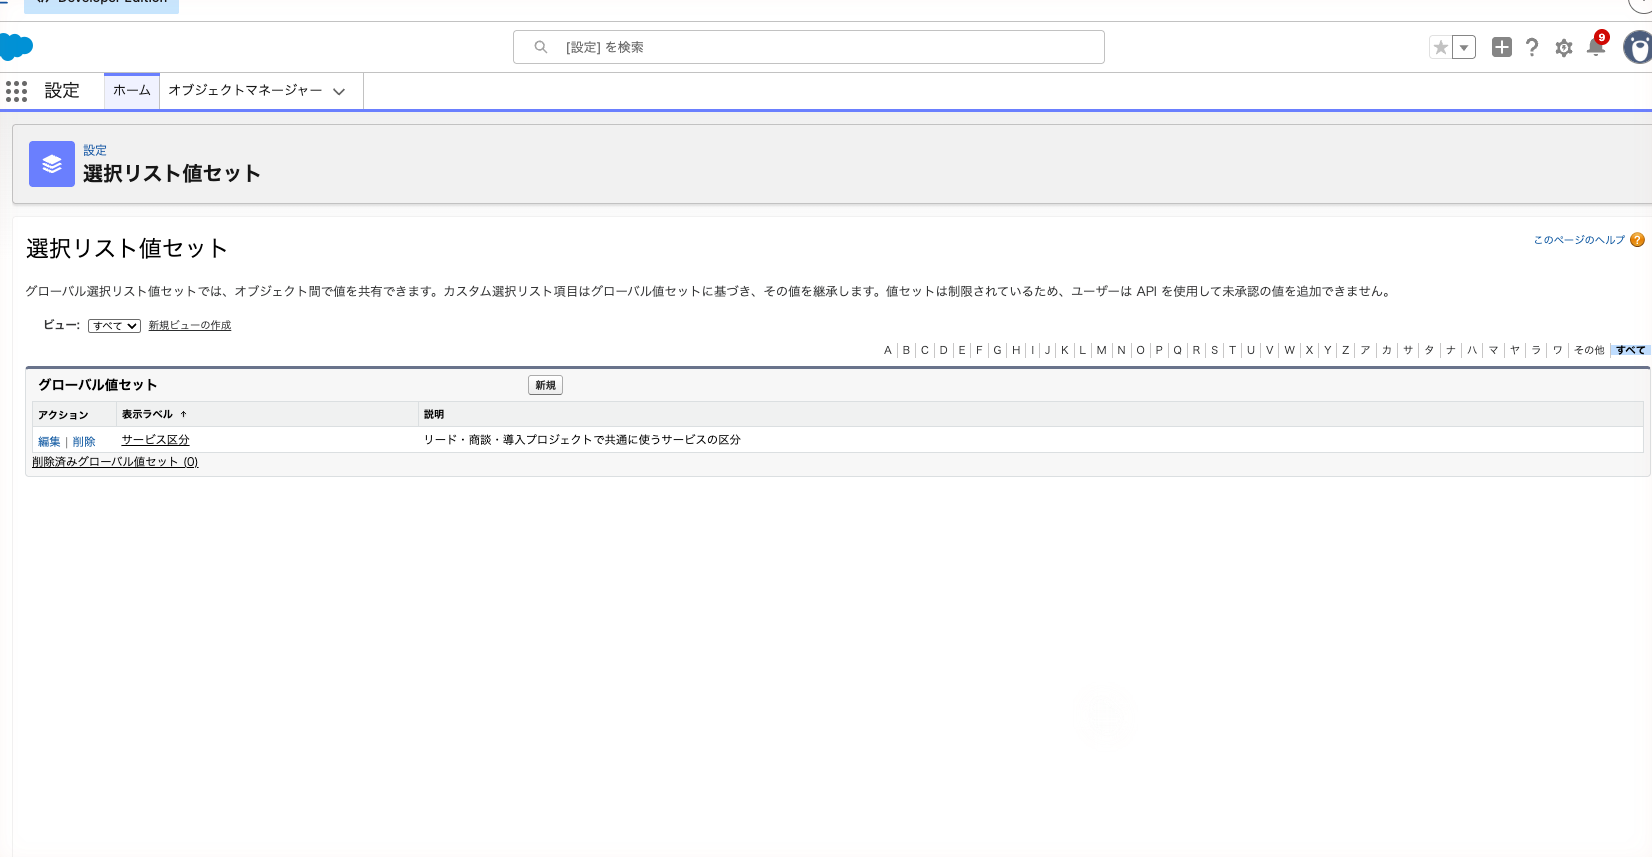Viewport: 1652px width, 857px height.
Task: Click the red notification count badge
Action: 1602,37
